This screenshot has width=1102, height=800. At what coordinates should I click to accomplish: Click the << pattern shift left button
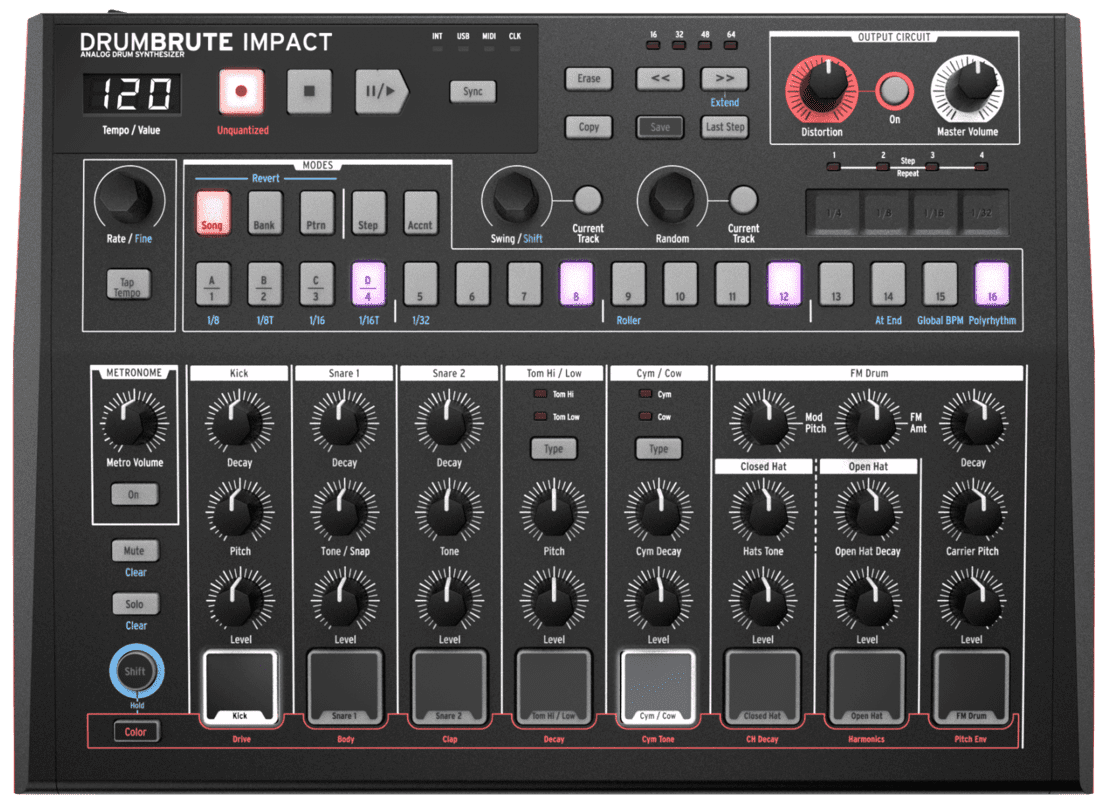(660, 79)
